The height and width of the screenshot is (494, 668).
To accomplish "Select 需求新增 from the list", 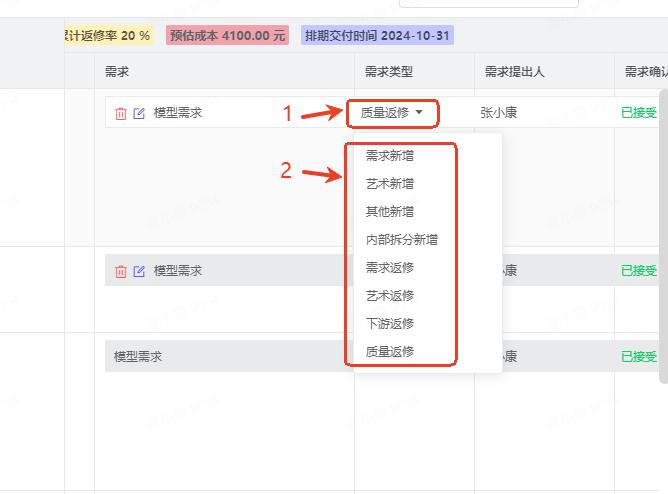I will 390,156.
